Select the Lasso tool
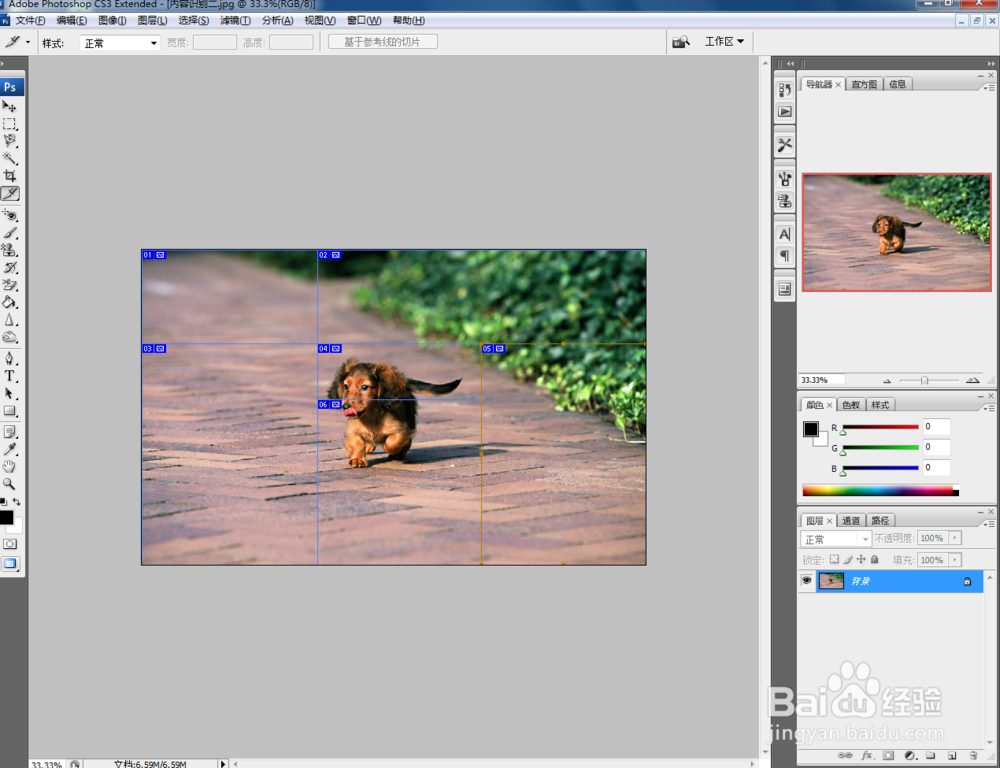The image size is (1000, 768). (x=10, y=141)
